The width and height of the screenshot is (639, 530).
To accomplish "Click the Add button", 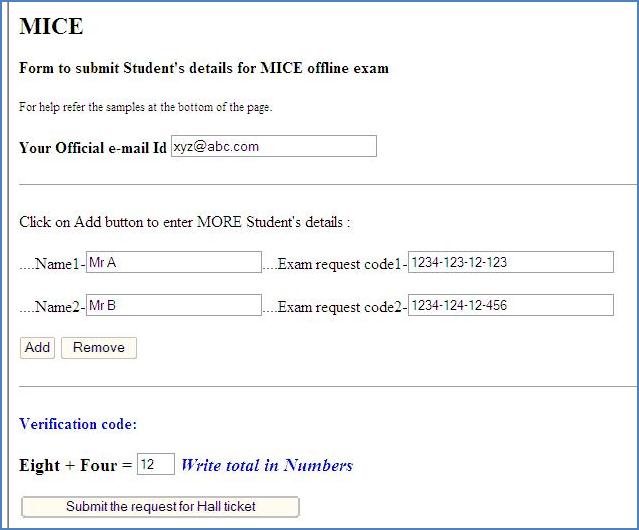I will point(37,348).
